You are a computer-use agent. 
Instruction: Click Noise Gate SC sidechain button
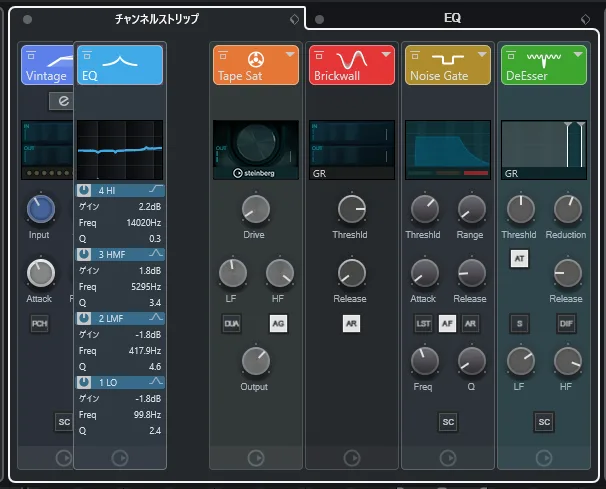click(448, 422)
